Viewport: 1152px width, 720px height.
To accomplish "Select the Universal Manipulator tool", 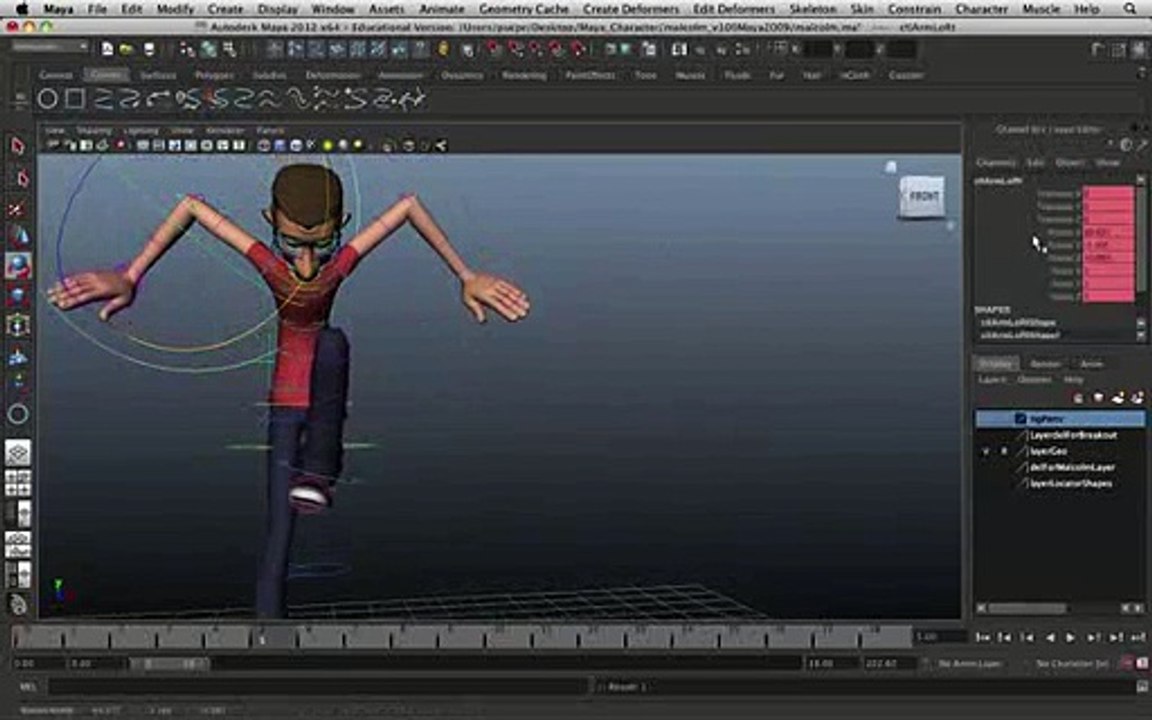I will 18,325.
